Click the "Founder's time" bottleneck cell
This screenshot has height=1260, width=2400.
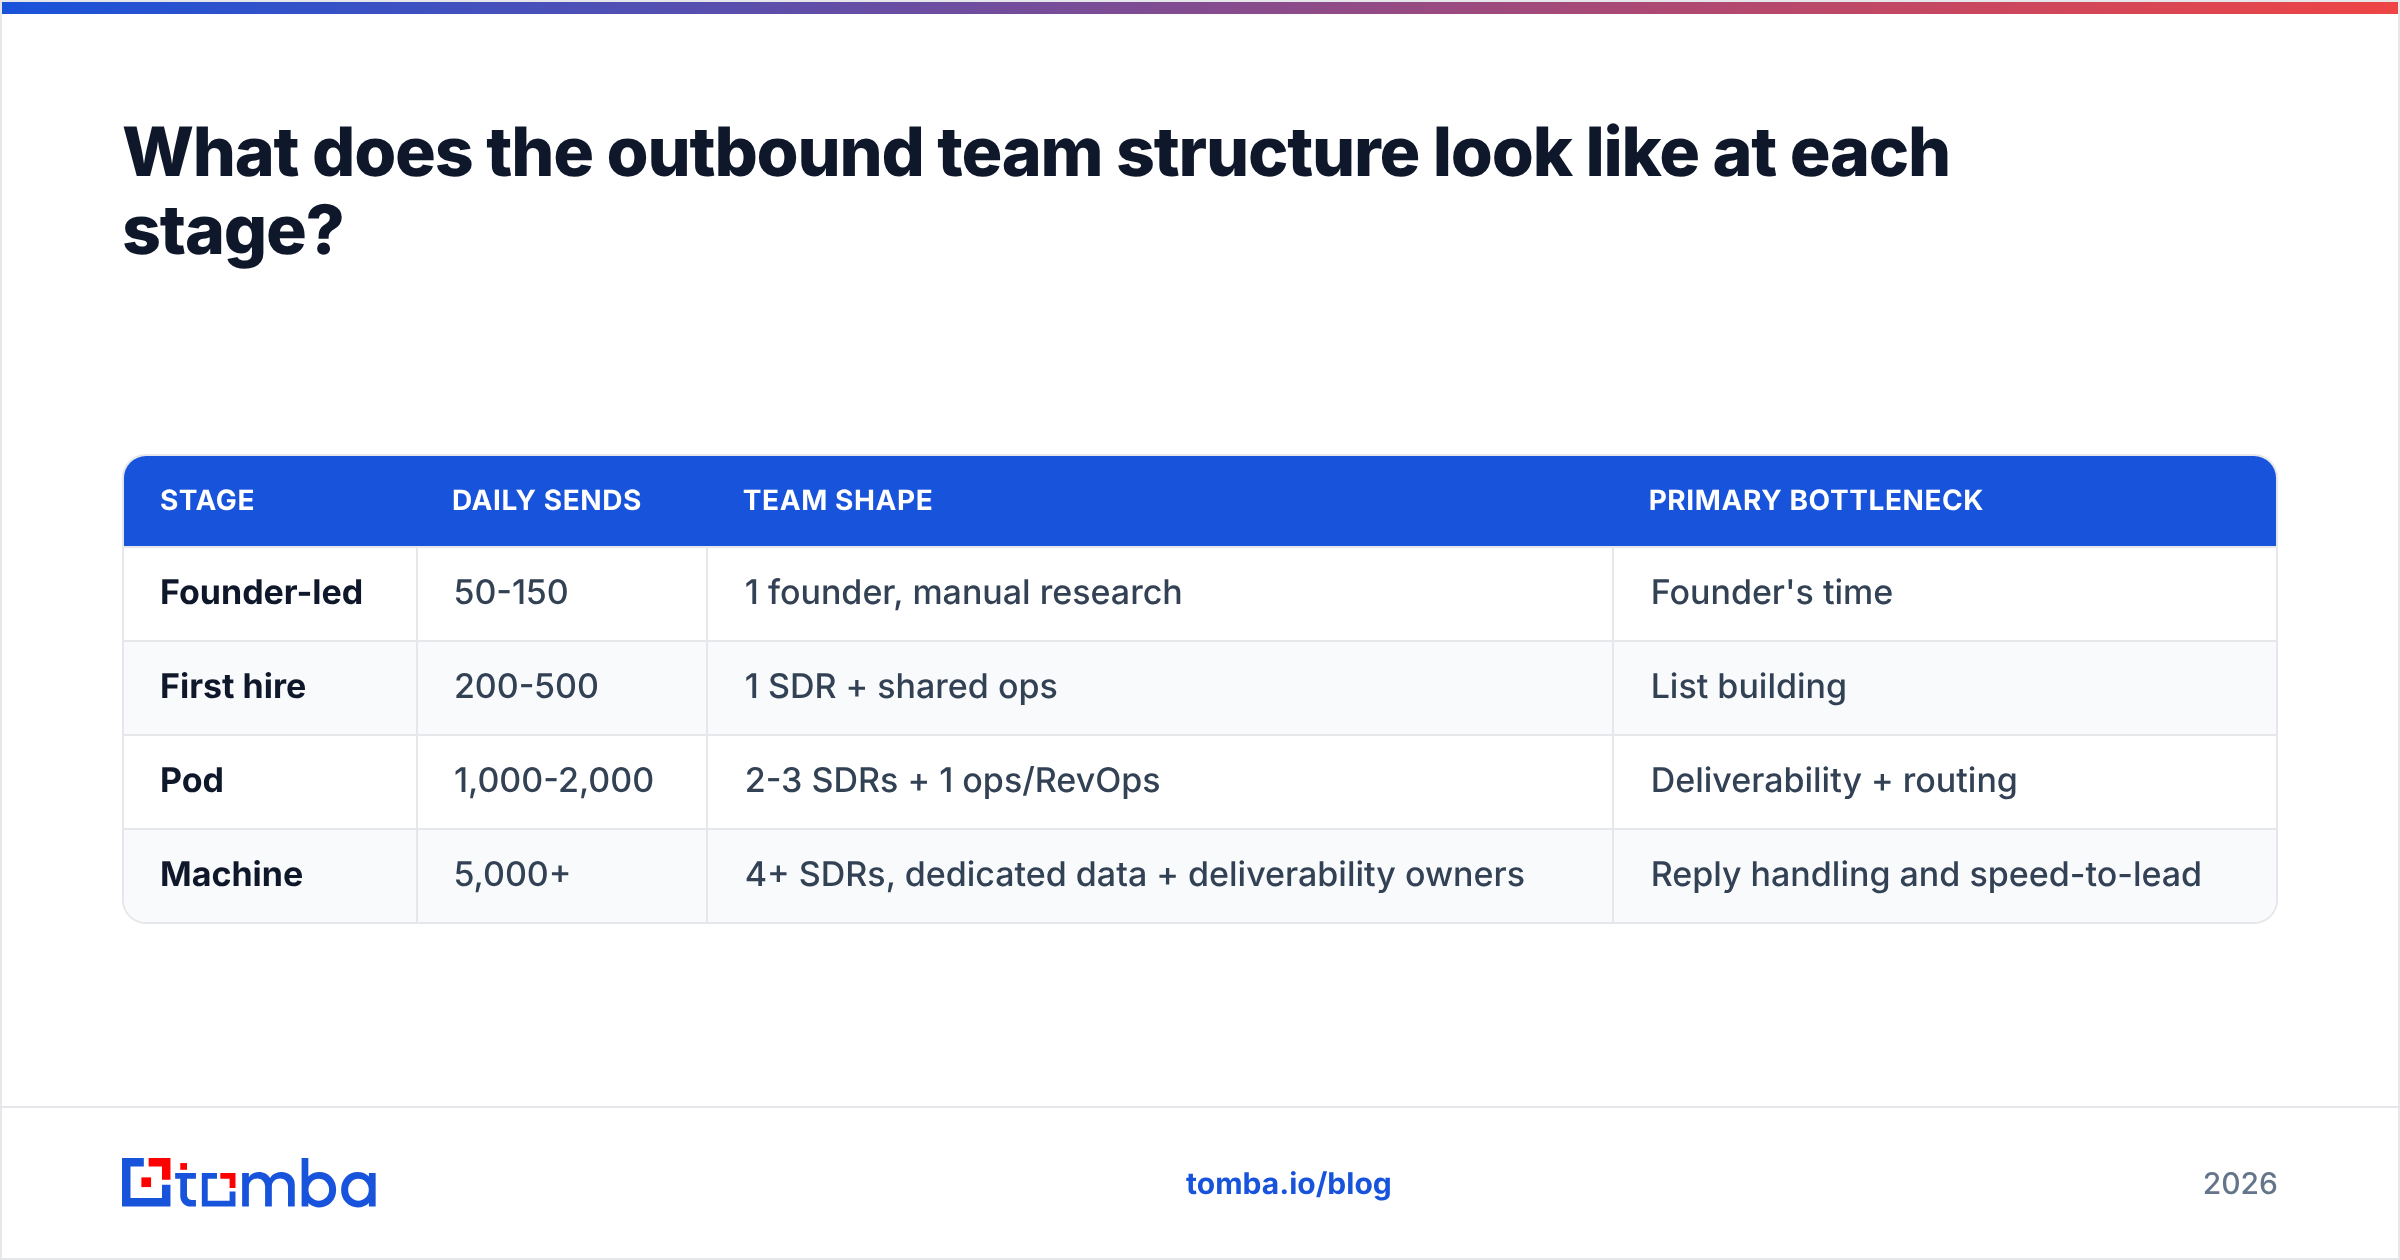pos(1945,593)
